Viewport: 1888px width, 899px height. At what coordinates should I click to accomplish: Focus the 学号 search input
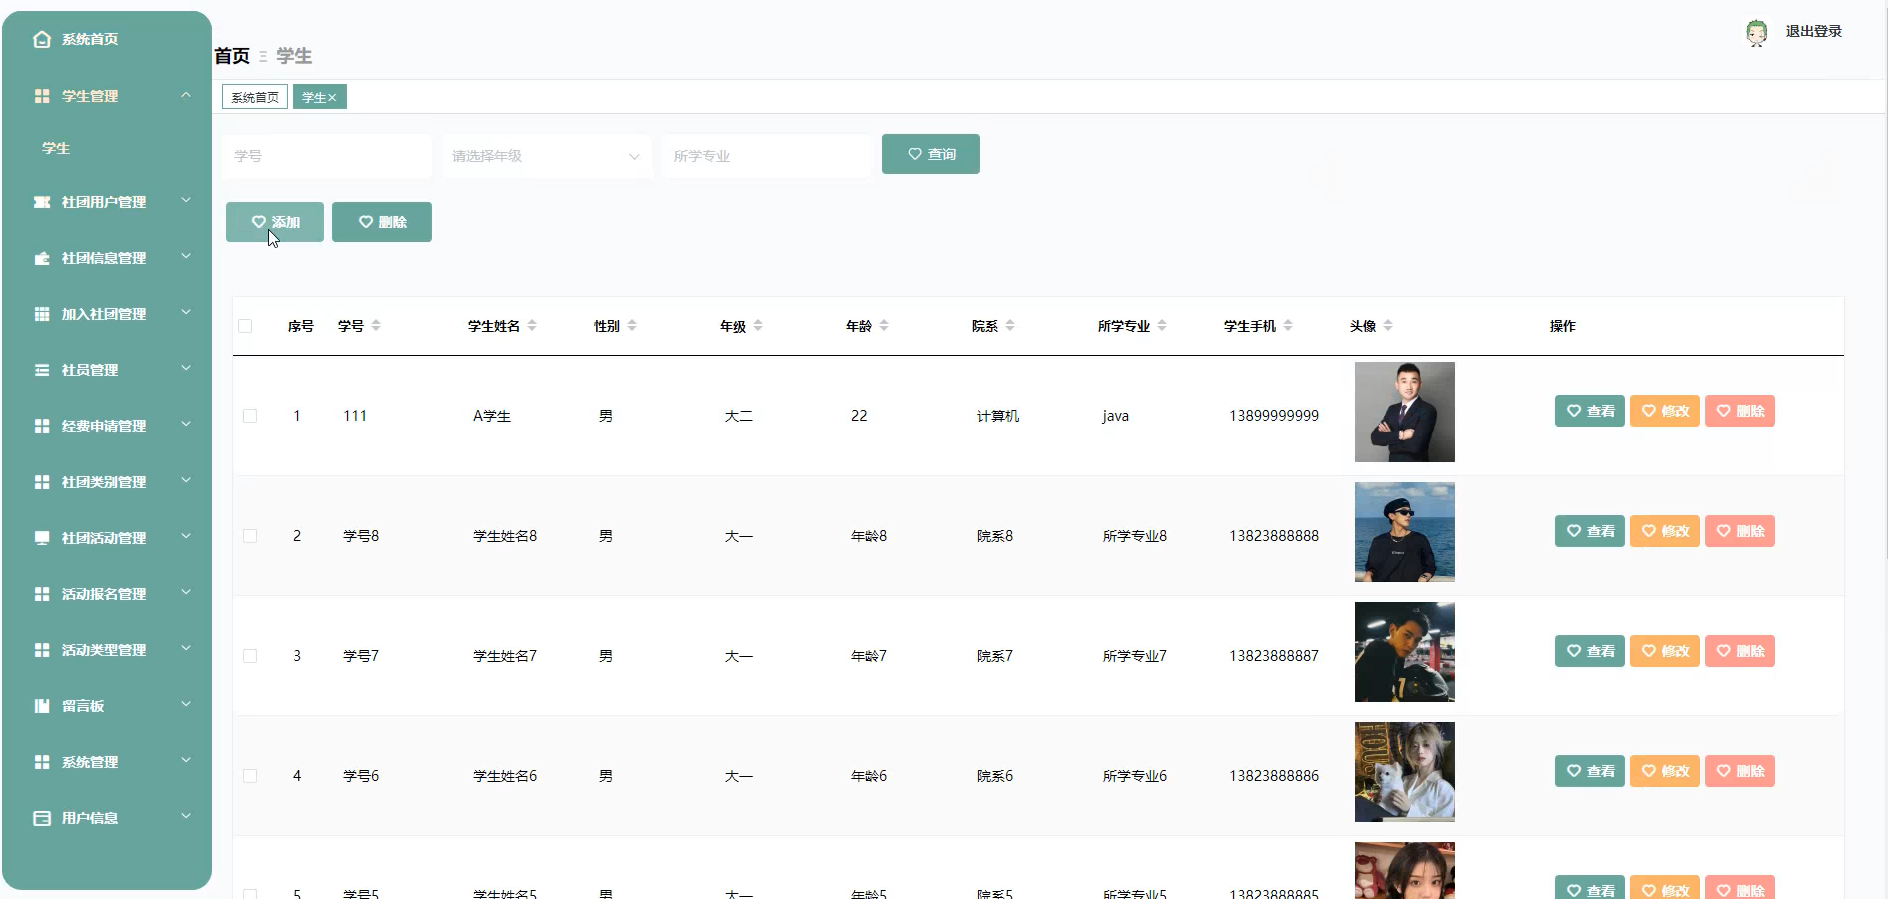point(327,156)
